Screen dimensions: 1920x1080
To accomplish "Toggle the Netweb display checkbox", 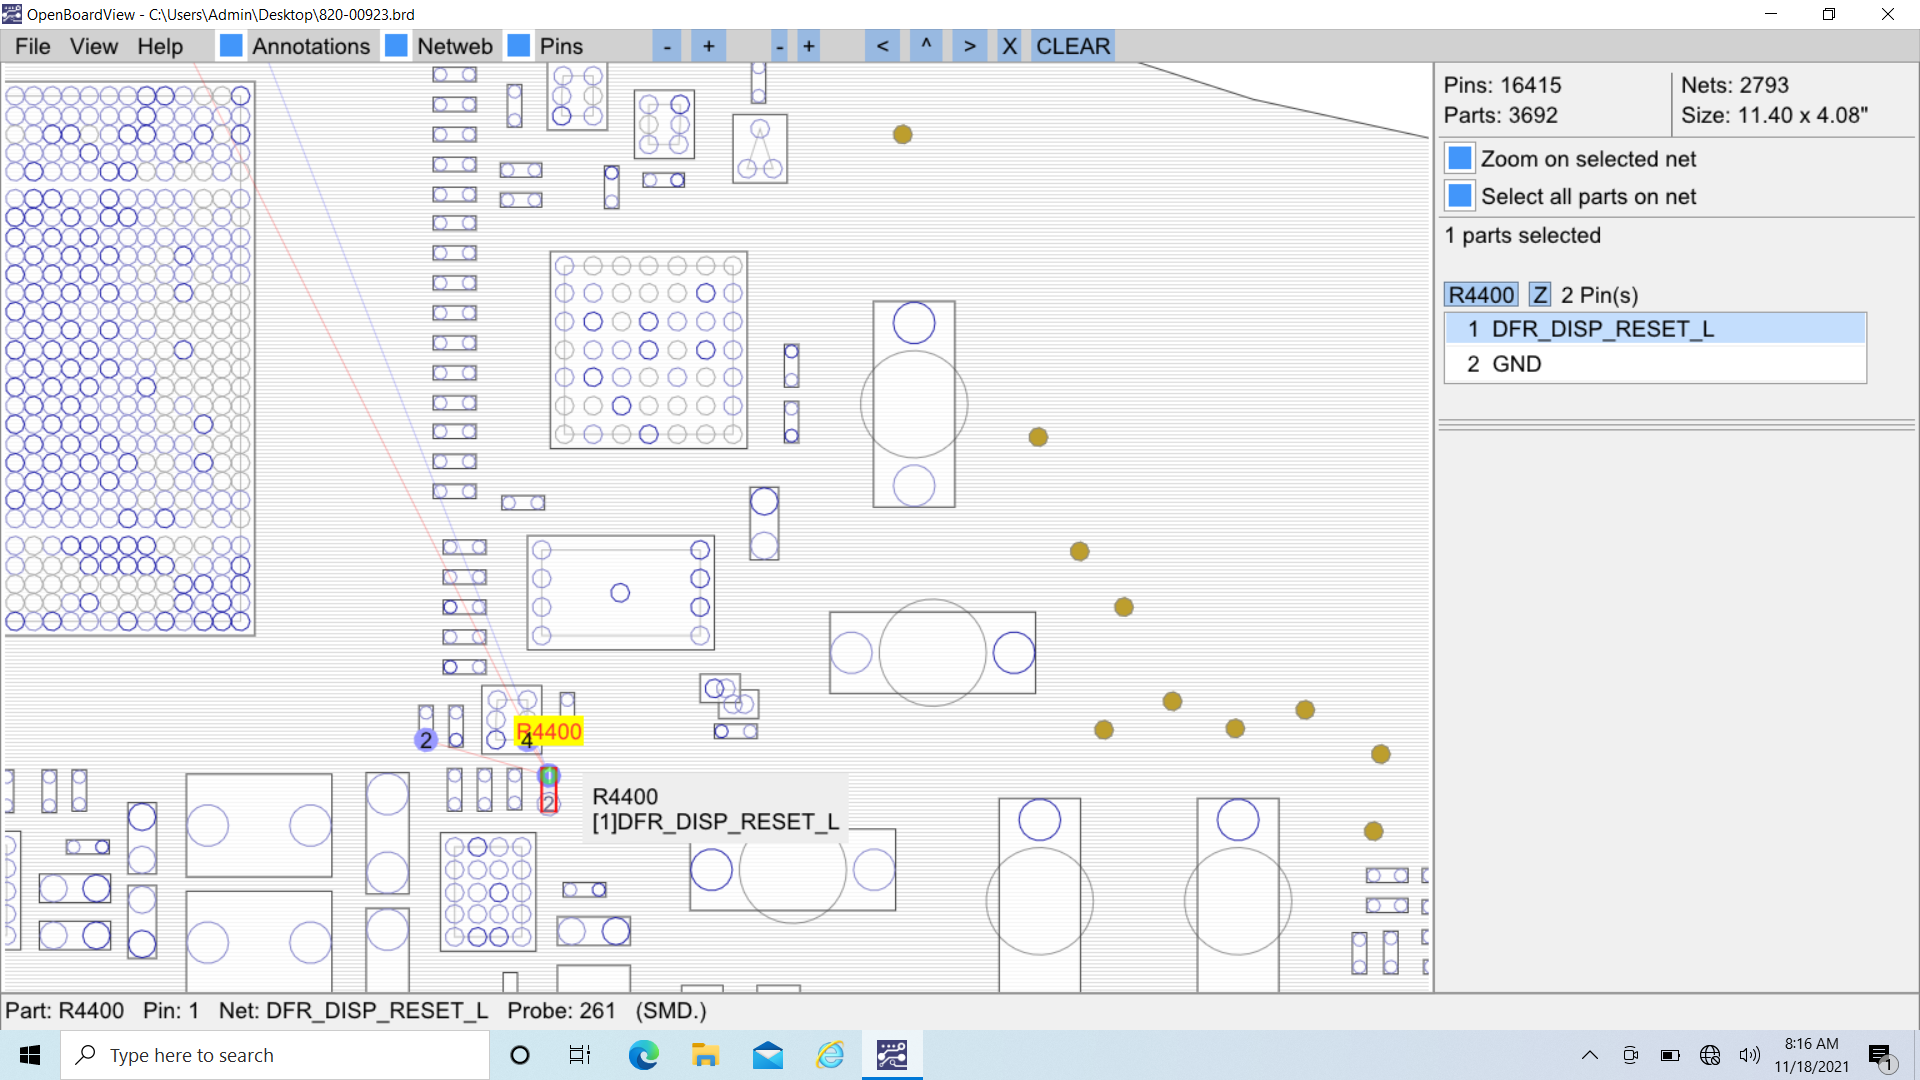I will point(395,45).
